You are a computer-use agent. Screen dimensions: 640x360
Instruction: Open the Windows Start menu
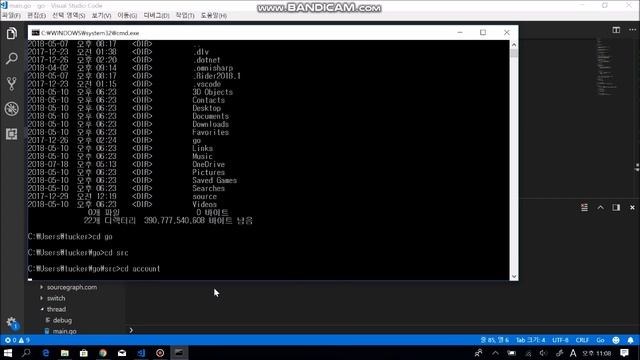pyautogui.click(x=8, y=353)
